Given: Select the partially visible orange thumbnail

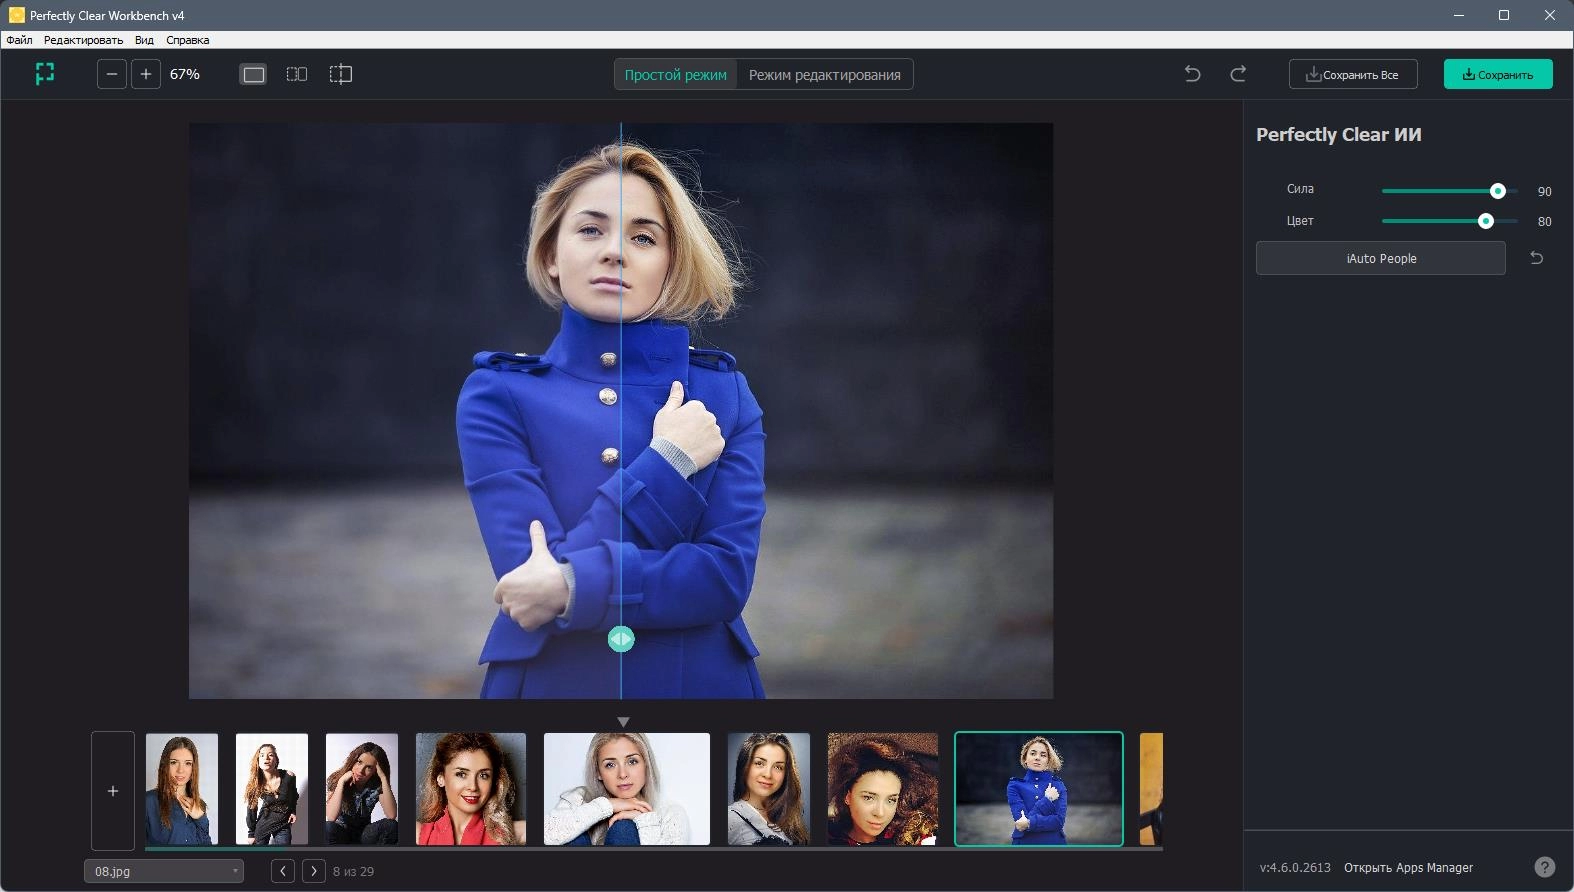Looking at the screenshot, I should tap(1151, 789).
